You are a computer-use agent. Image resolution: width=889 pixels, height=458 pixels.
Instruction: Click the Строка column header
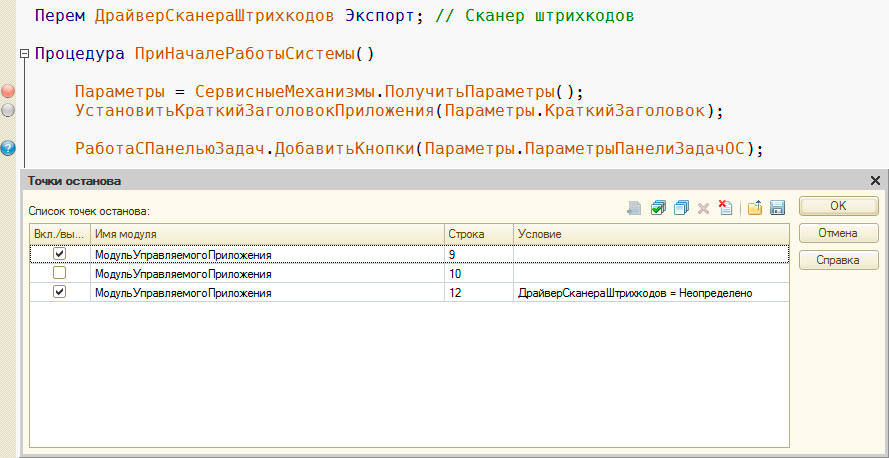pos(479,234)
